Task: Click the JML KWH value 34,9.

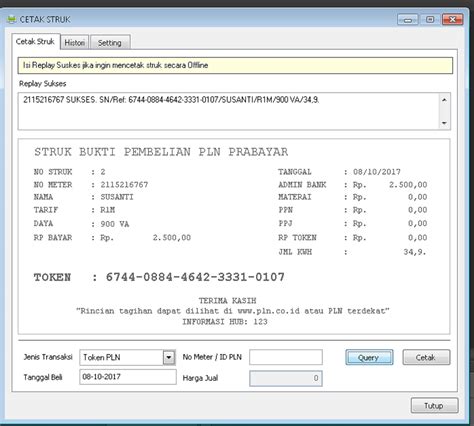Action: [x=415, y=252]
